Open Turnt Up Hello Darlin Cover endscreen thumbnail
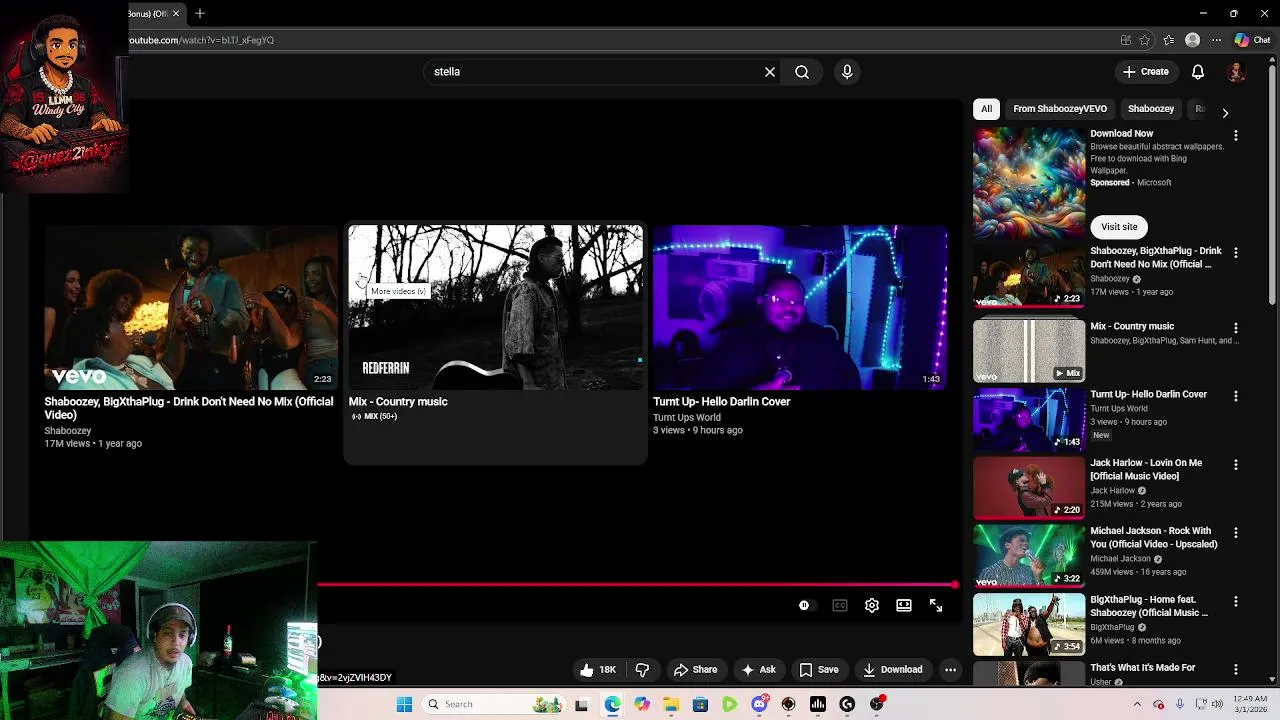This screenshot has height=720, width=1280. pyautogui.click(x=800, y=307)
